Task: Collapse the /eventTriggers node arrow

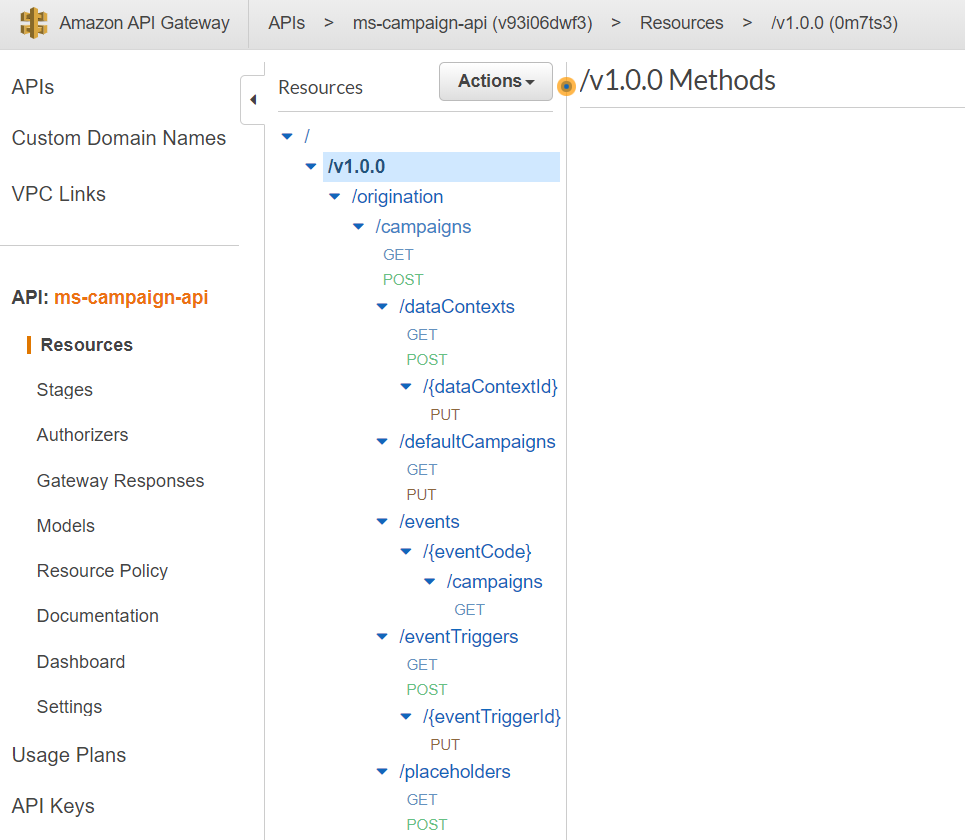Action: tap(382, 637)
